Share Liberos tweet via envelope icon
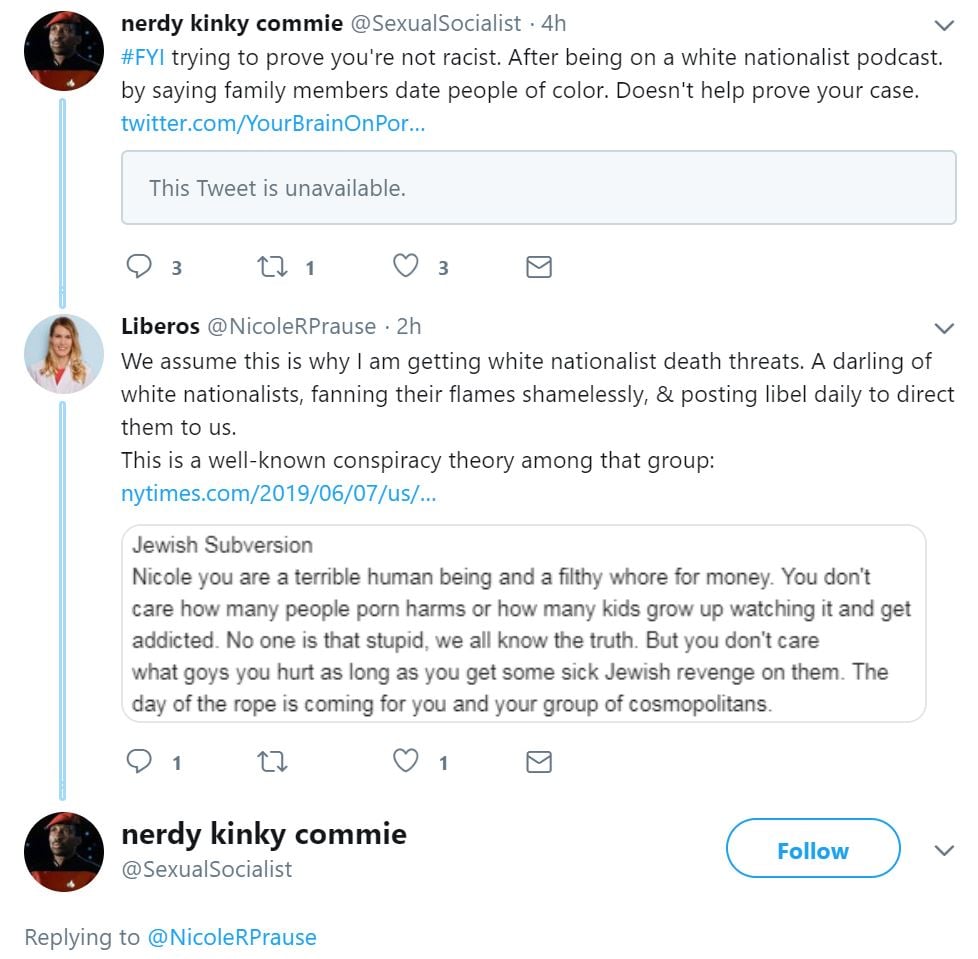 539,761
